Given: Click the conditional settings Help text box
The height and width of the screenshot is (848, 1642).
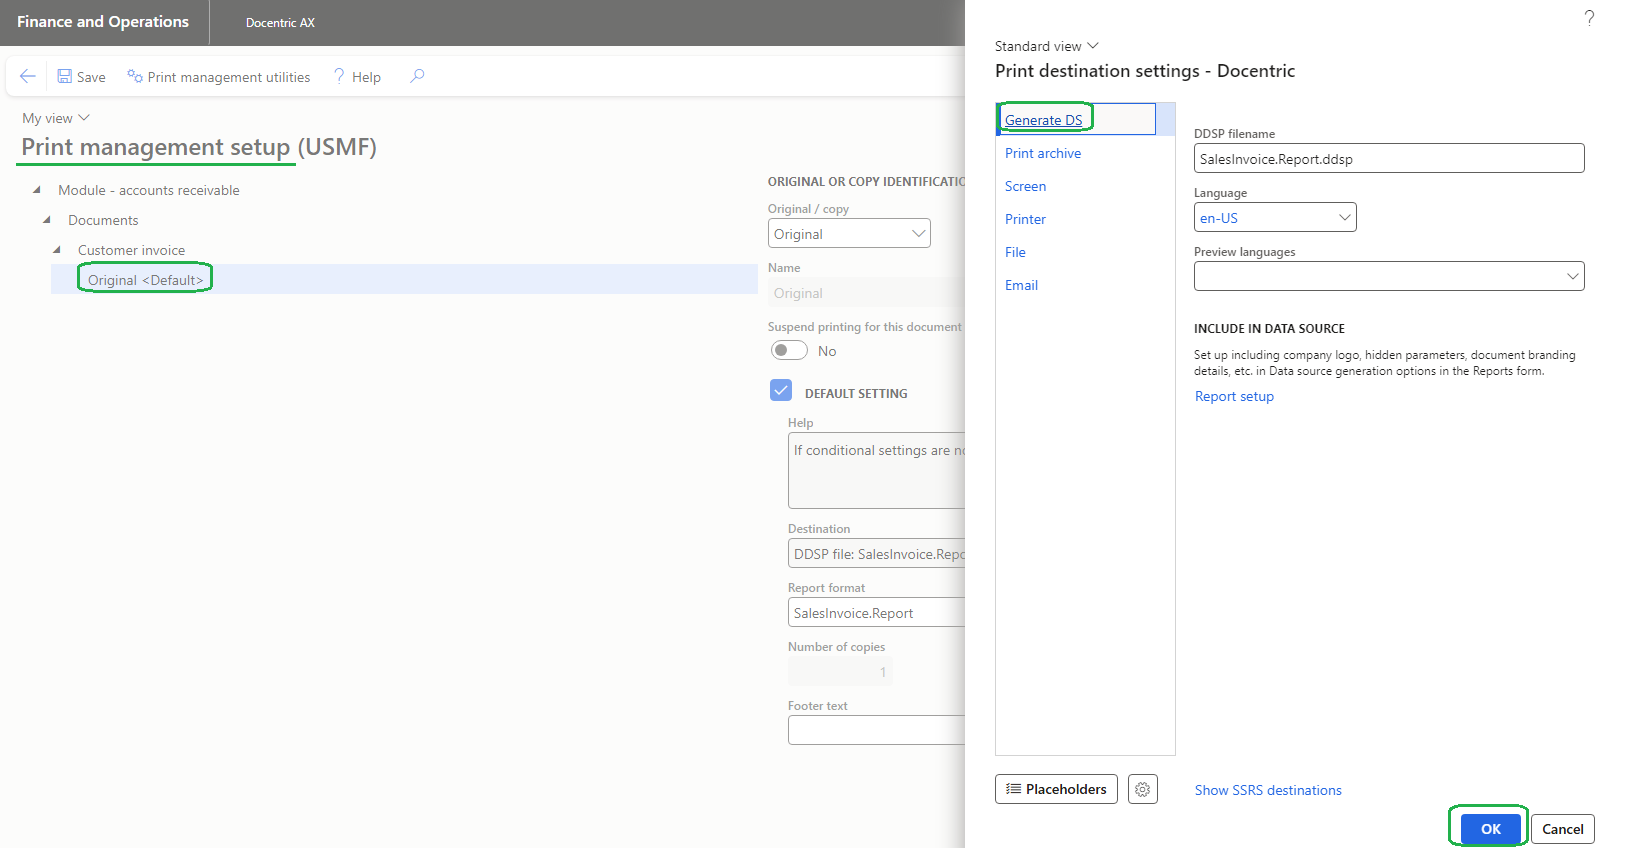Looking at the screenshot, I should [x=876, y=470].
